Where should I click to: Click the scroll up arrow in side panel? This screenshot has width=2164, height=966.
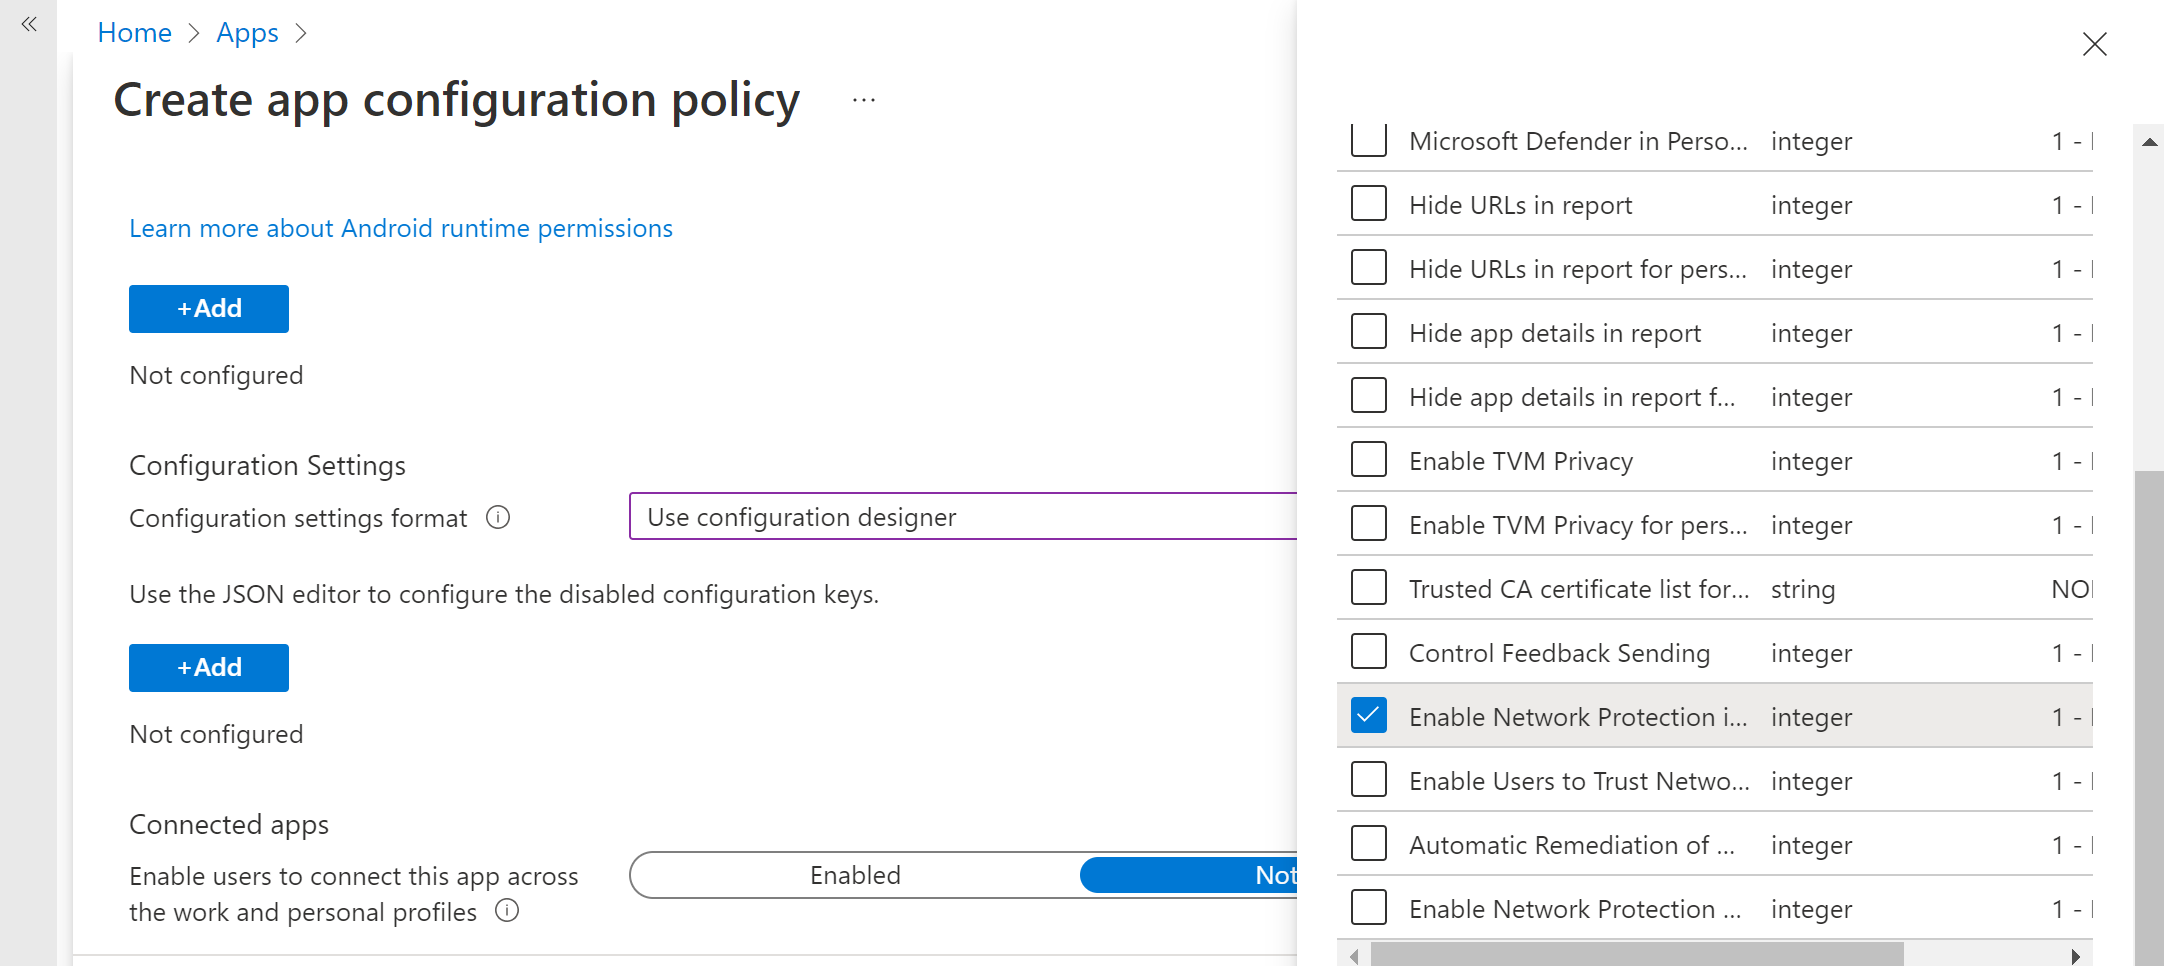pyautogui.click(x=2149, y=142)
